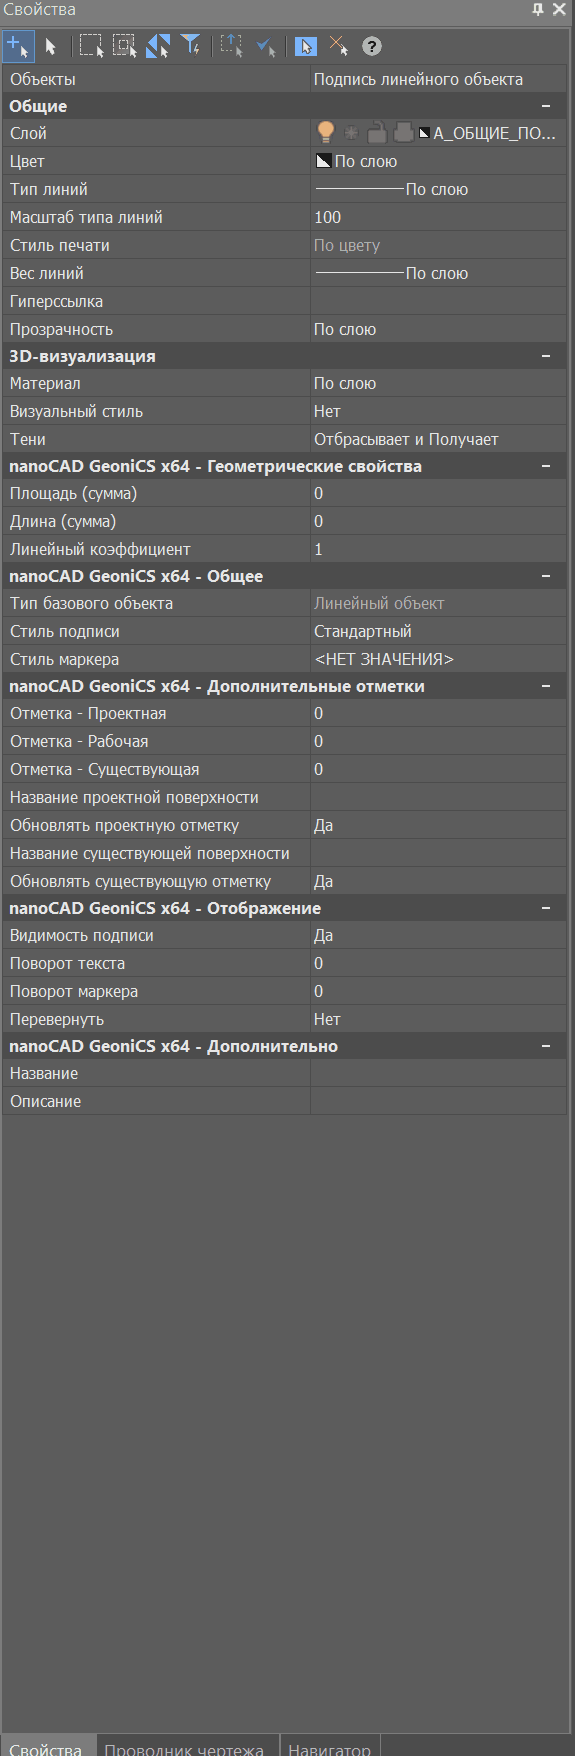Click the Стиль печати 'По цвету' value
Image resolution: width=575 pixels, height=1756 pixels.
pyautogui.click(x=438, y=245)
